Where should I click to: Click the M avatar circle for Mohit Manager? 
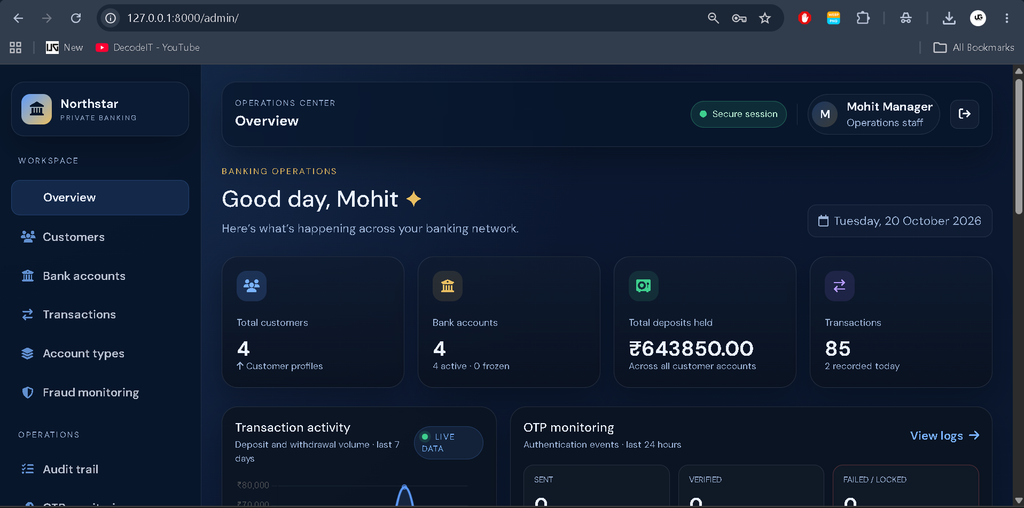(x=825, y=114)
